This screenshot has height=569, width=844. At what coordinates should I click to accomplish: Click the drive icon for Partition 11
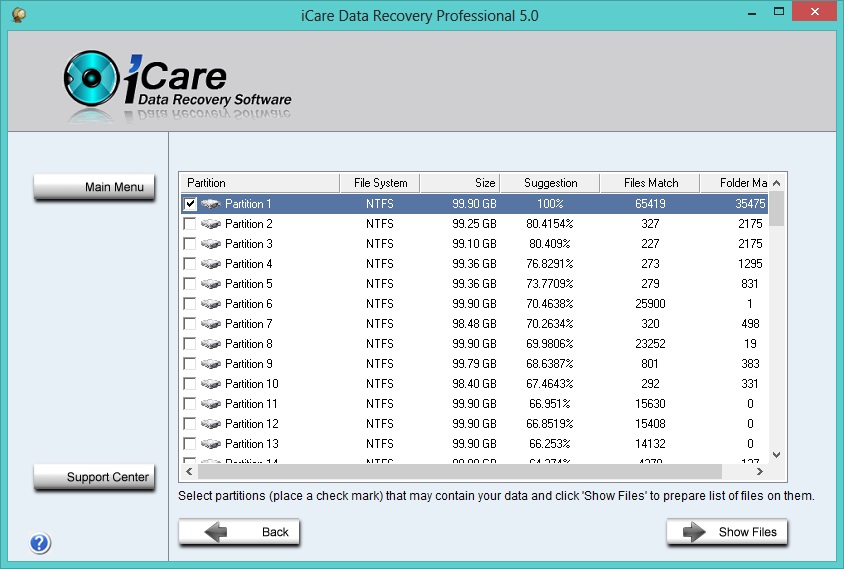click(x=210, y=404)
